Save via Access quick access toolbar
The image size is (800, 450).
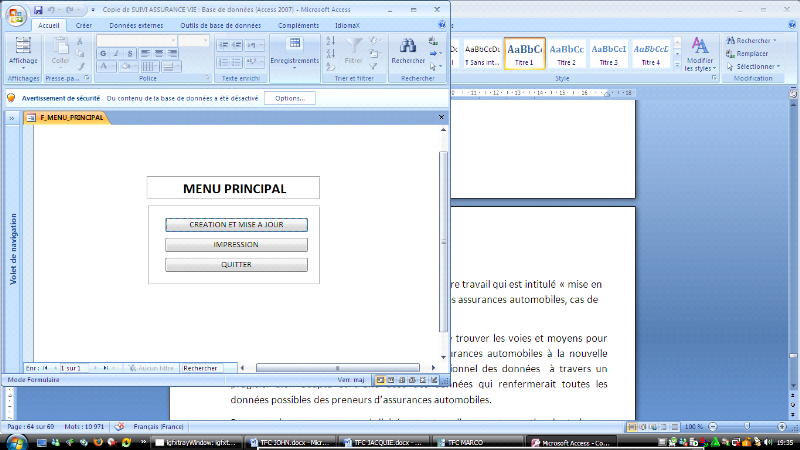38,10
